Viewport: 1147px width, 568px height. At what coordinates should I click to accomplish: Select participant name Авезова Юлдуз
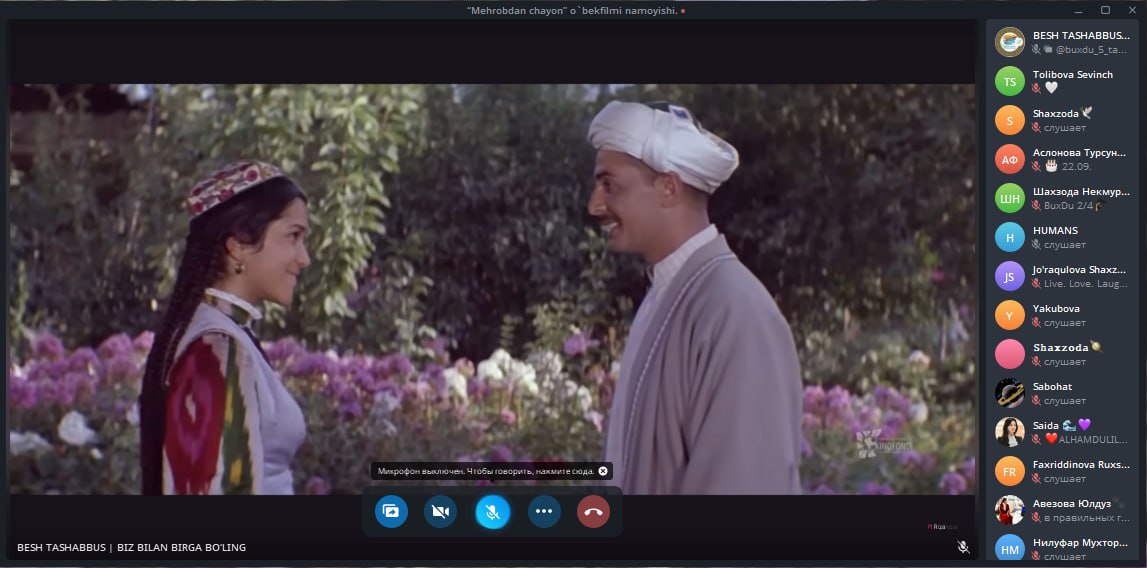pyautogui.click(x=1072, y=504)
